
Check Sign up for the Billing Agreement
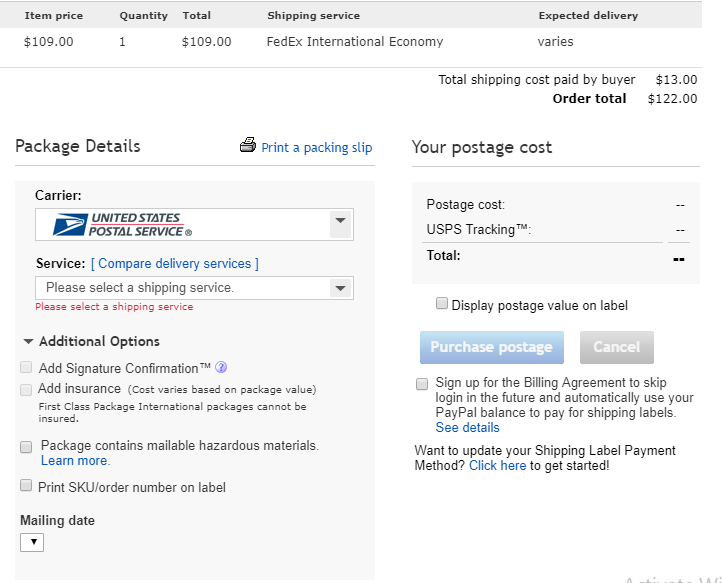(422, 384)
